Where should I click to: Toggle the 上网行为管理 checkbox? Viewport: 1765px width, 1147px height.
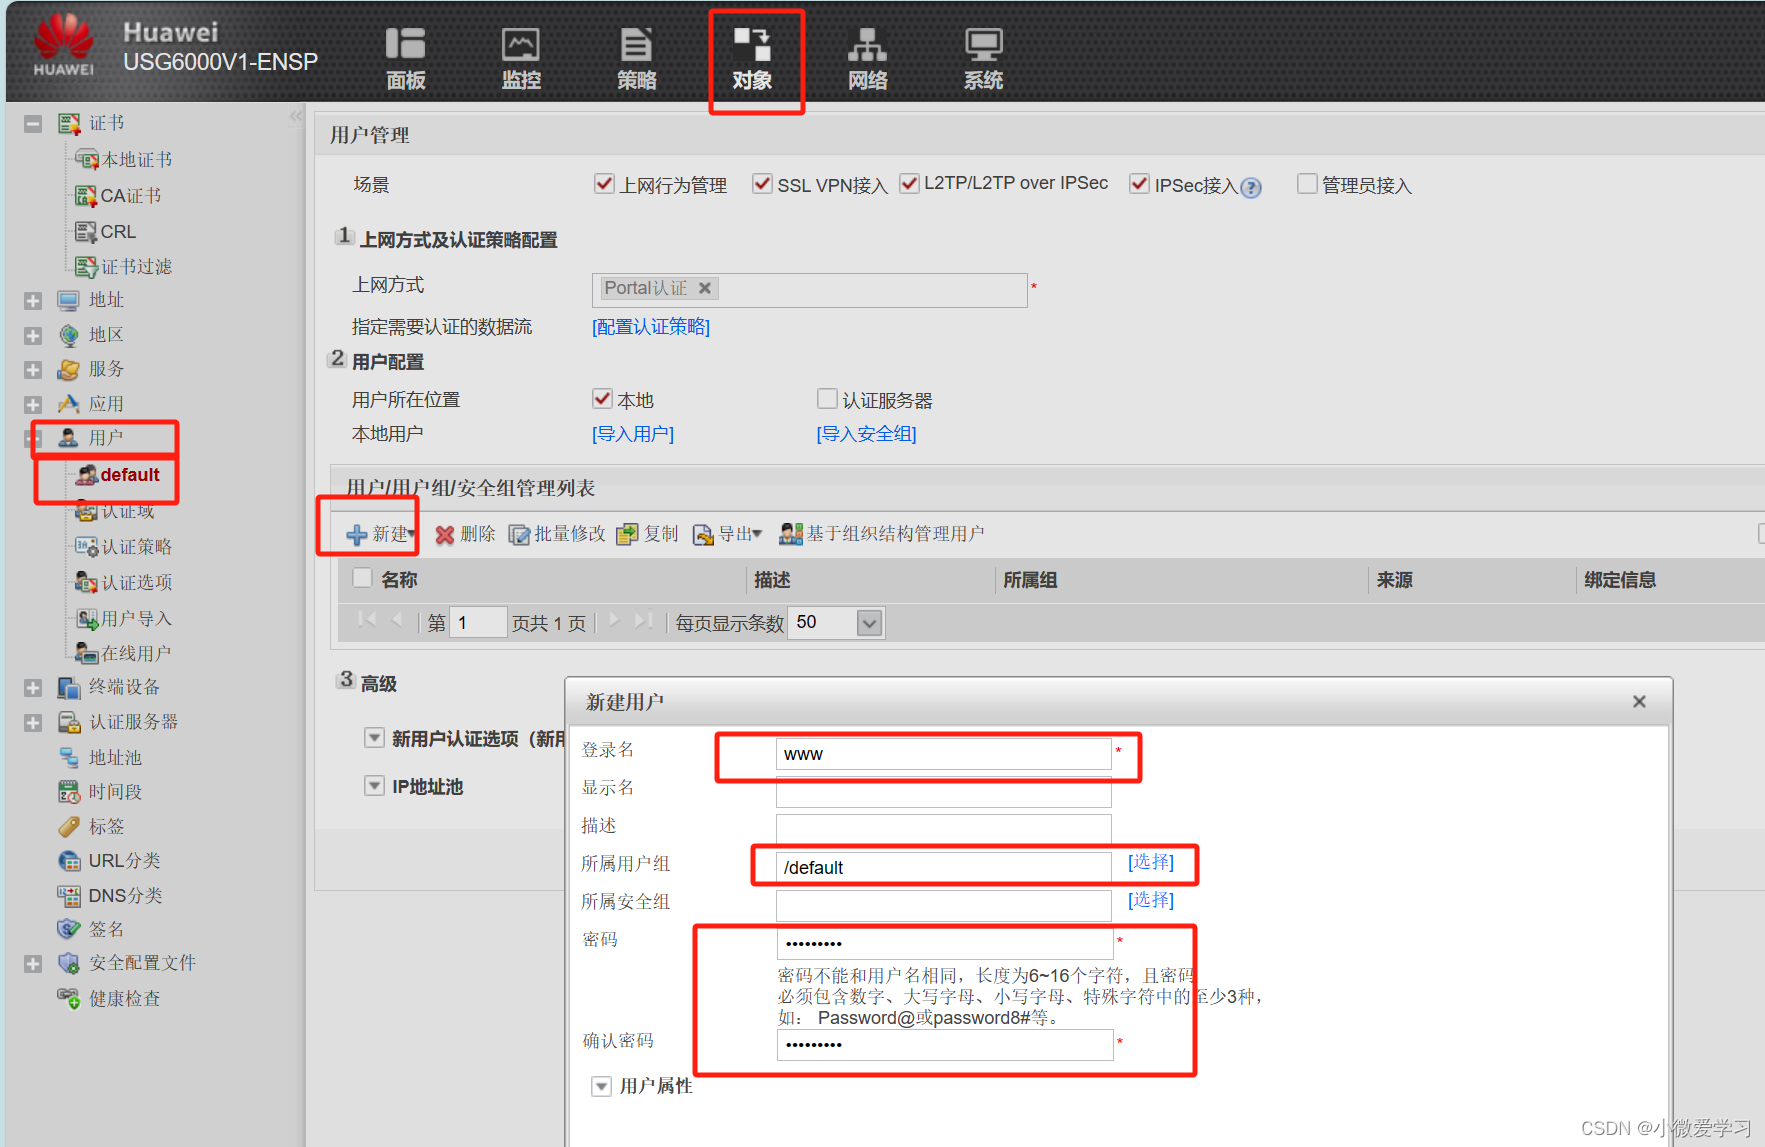tap(603, 184)
